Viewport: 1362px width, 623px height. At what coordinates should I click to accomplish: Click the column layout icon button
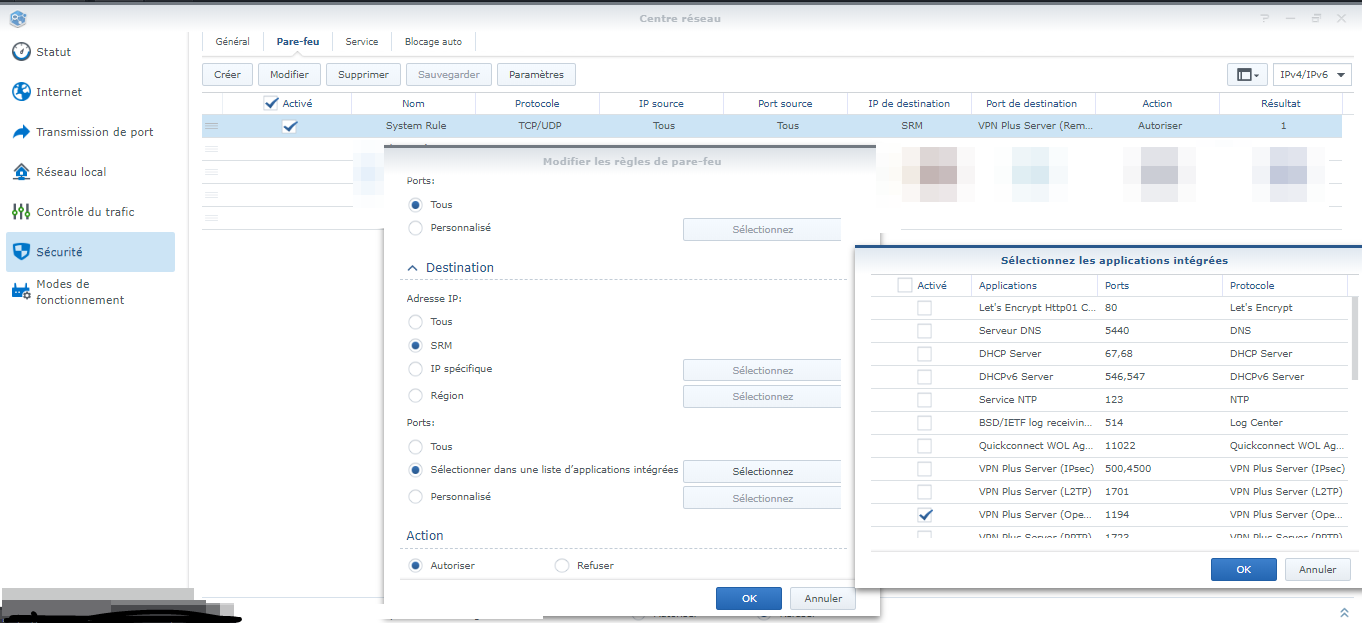1246,75
